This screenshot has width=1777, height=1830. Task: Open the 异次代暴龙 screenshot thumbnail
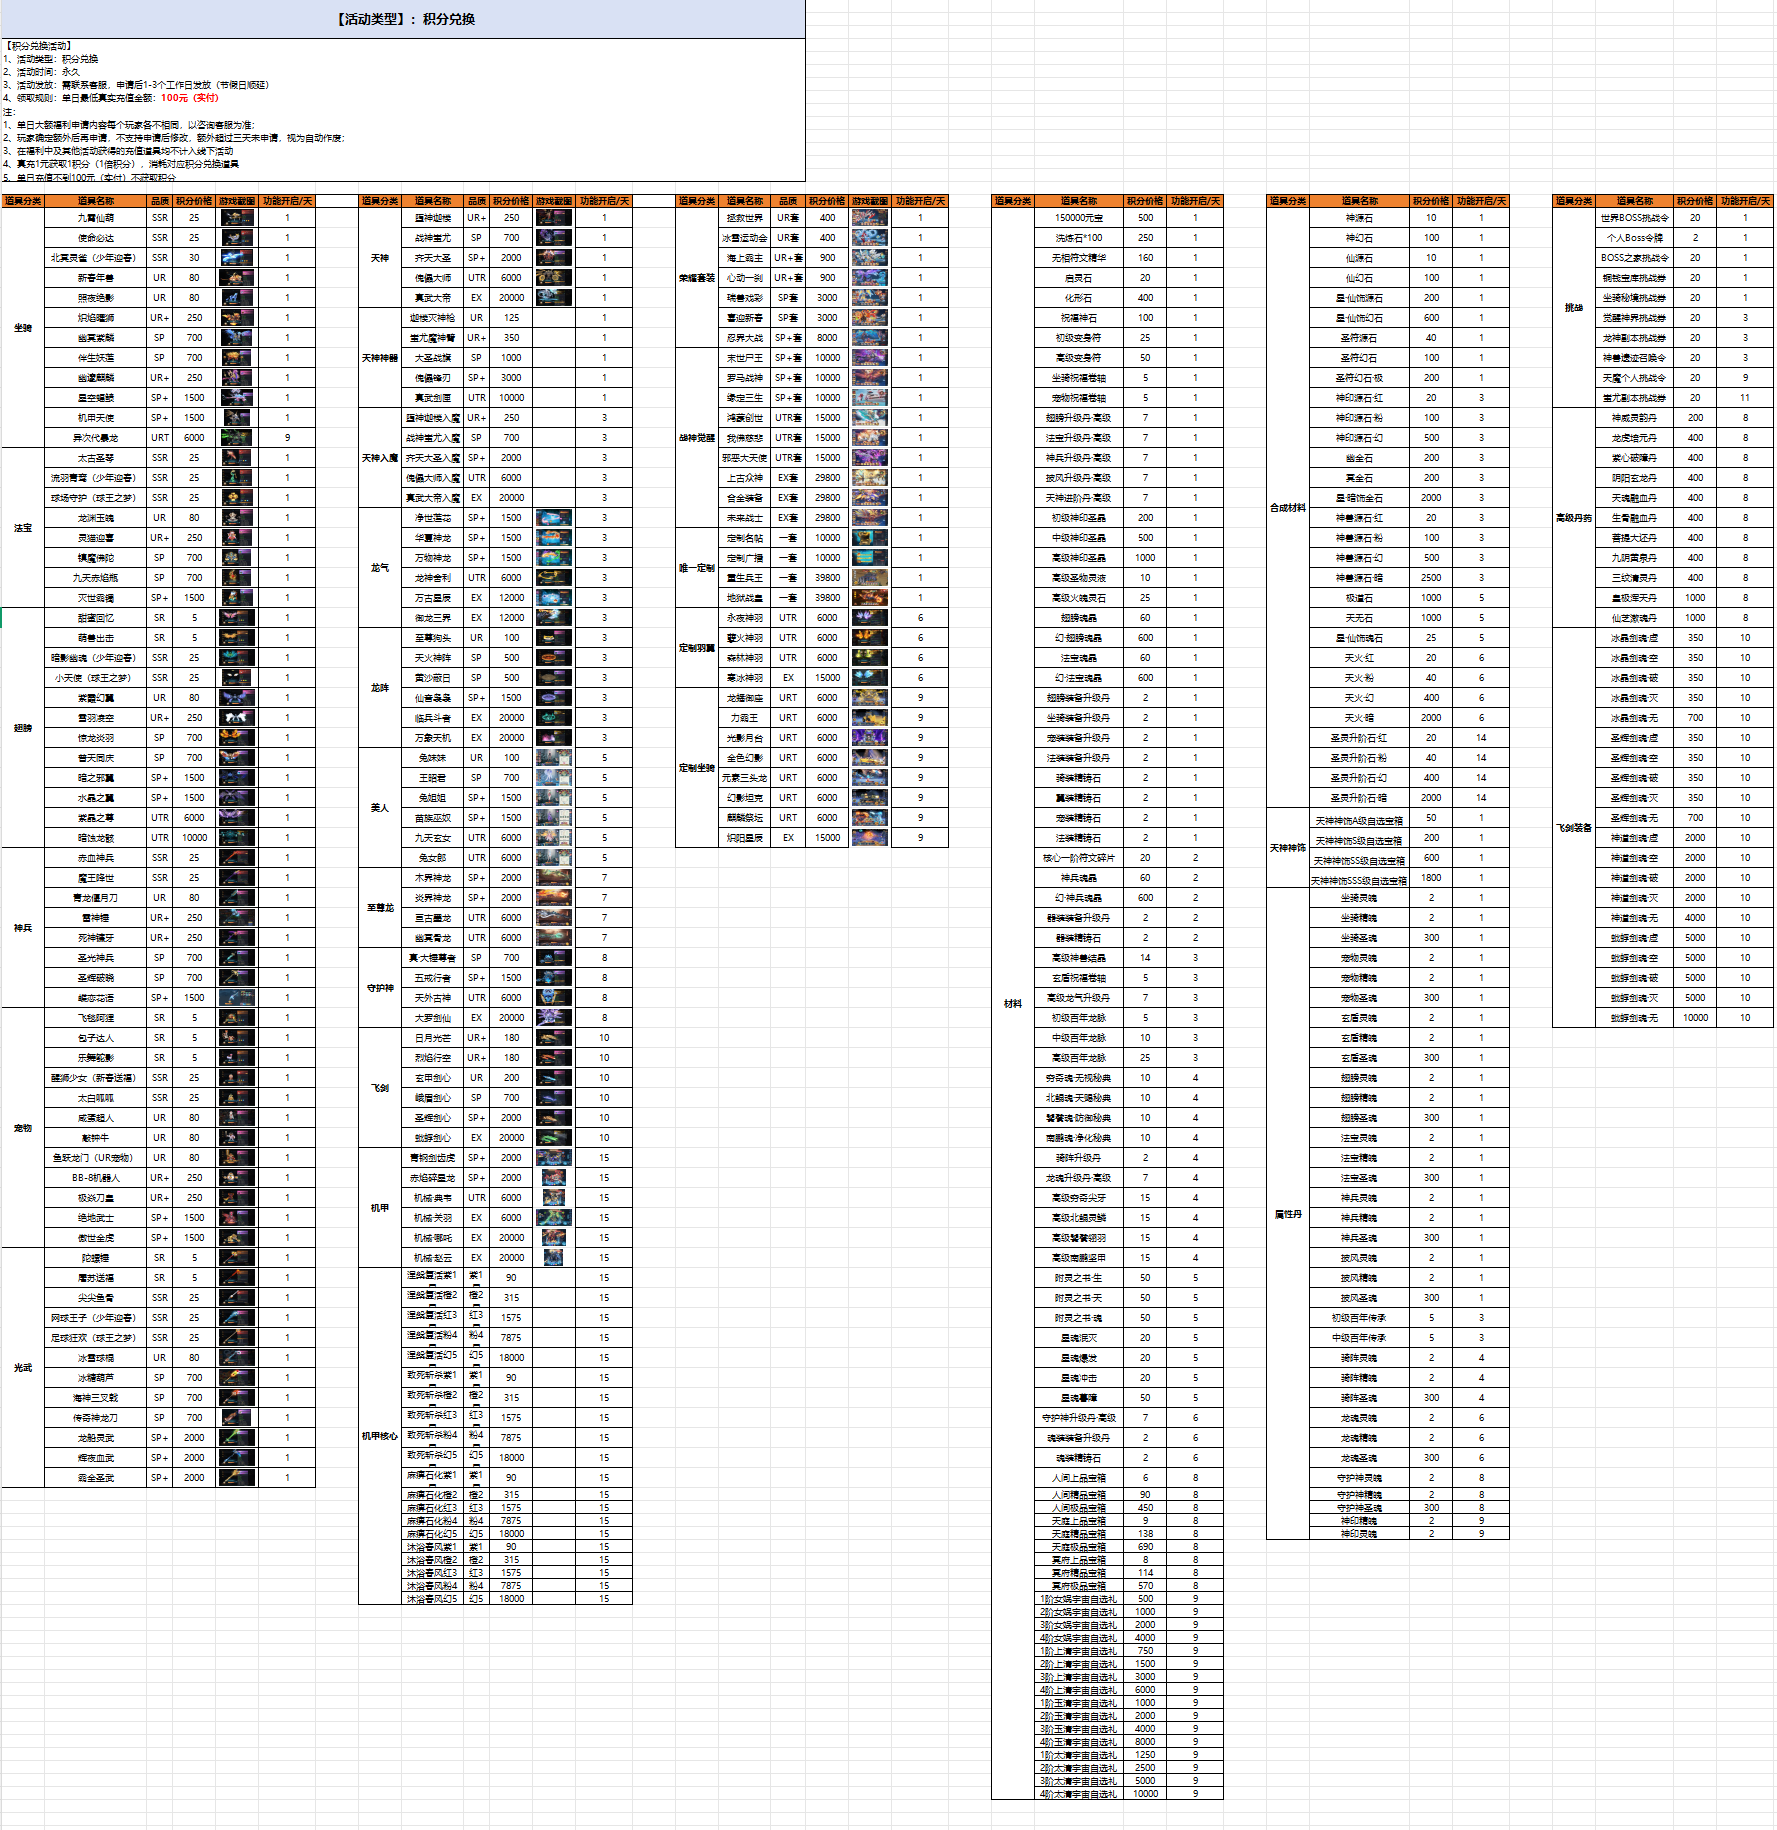pos(237,438)
